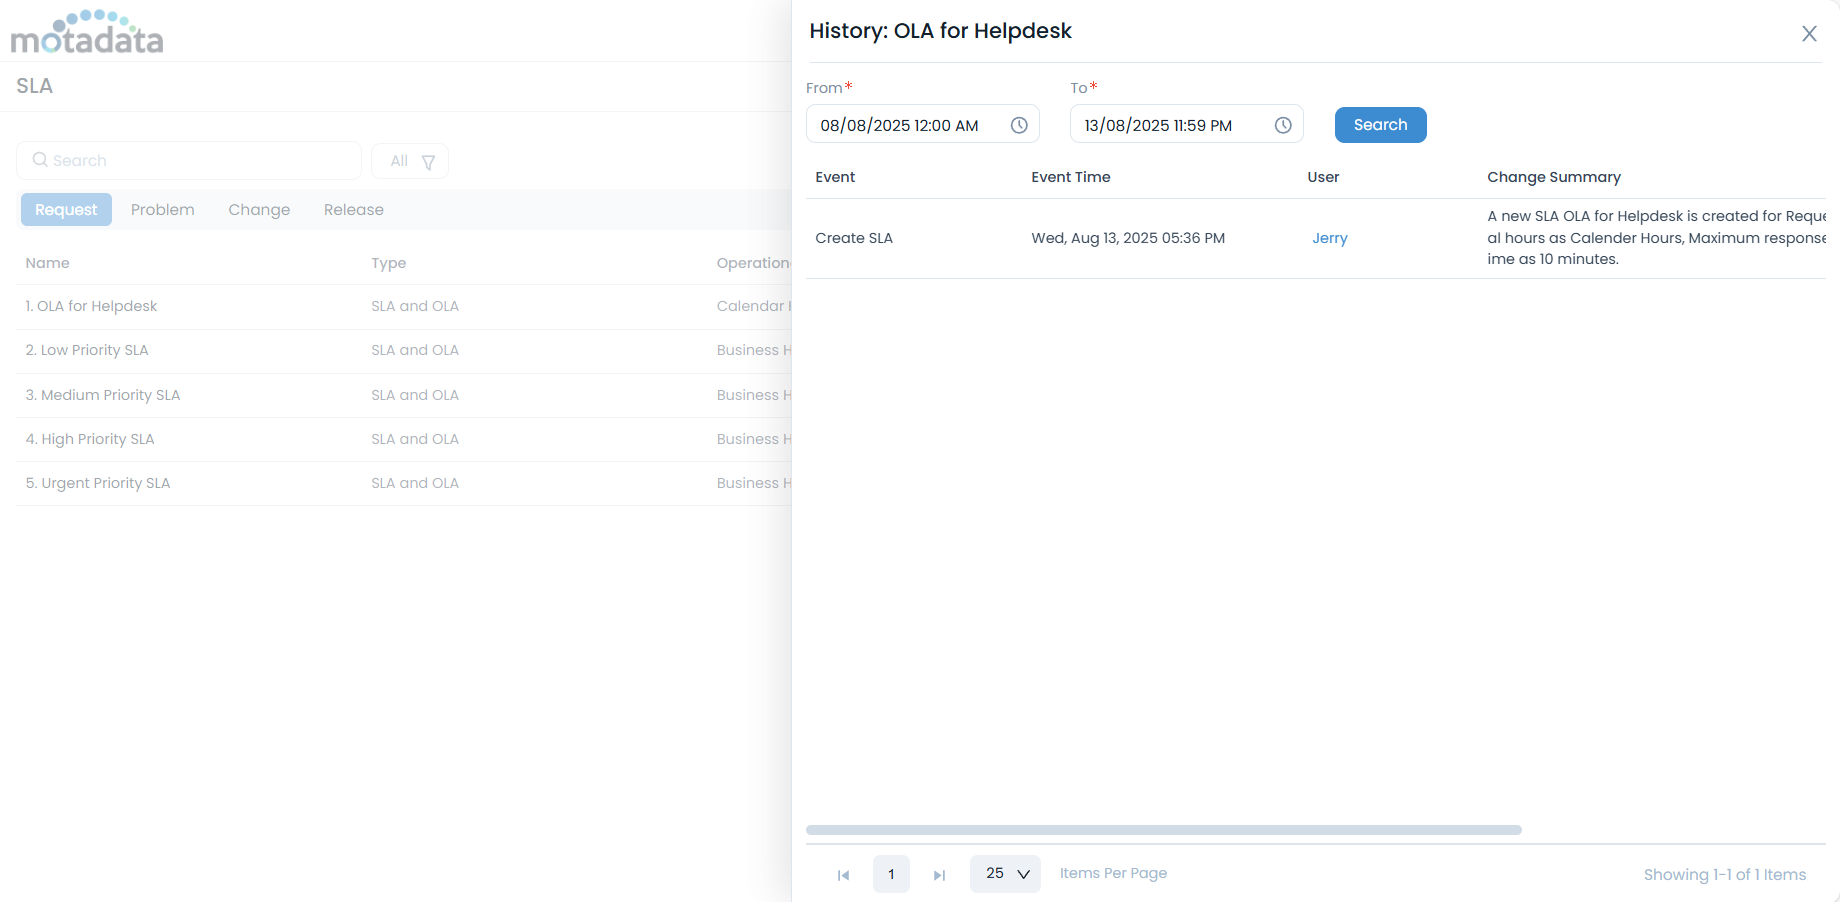Open user Jerry's profile link
The width and height of the screenshot is (1840, 902).
pyautogui.click(x=1329, y=238)
